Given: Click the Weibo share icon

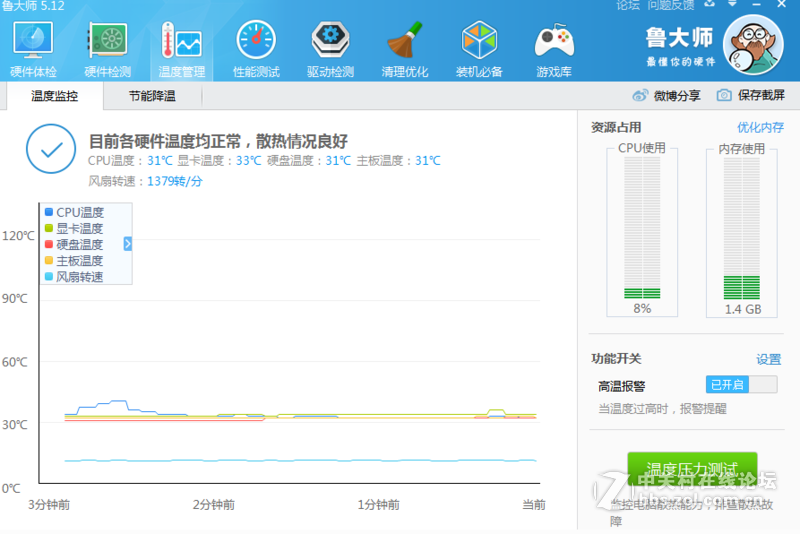Looking at the screenshot, I should (x=640, y=95).
